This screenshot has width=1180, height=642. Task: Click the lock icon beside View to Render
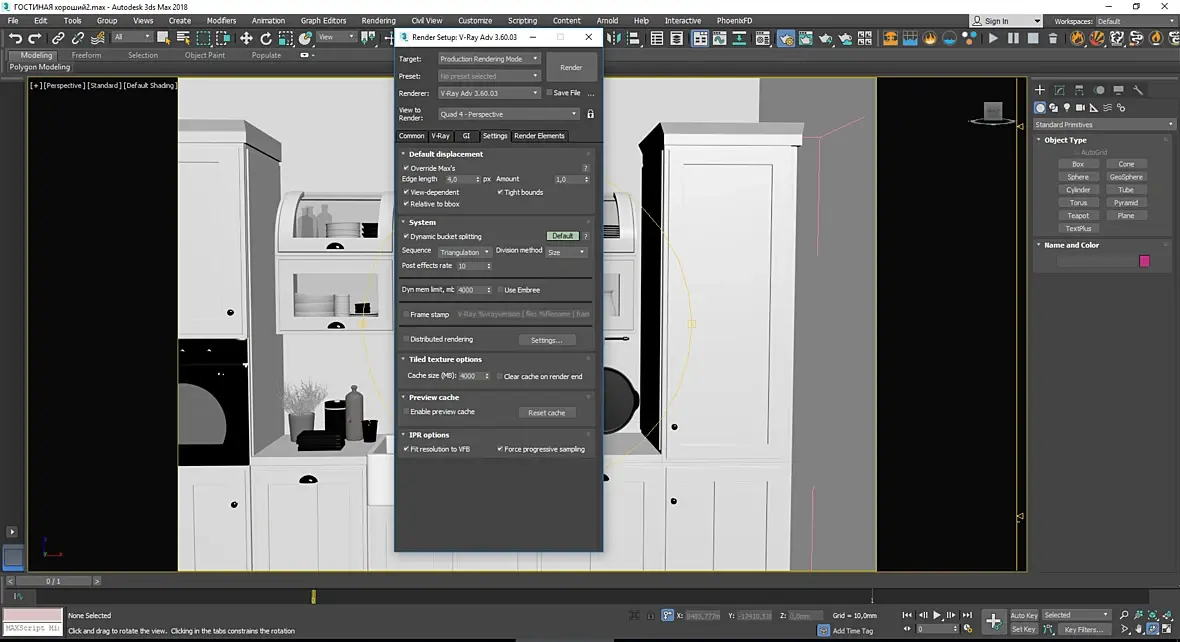pos(590,114)
